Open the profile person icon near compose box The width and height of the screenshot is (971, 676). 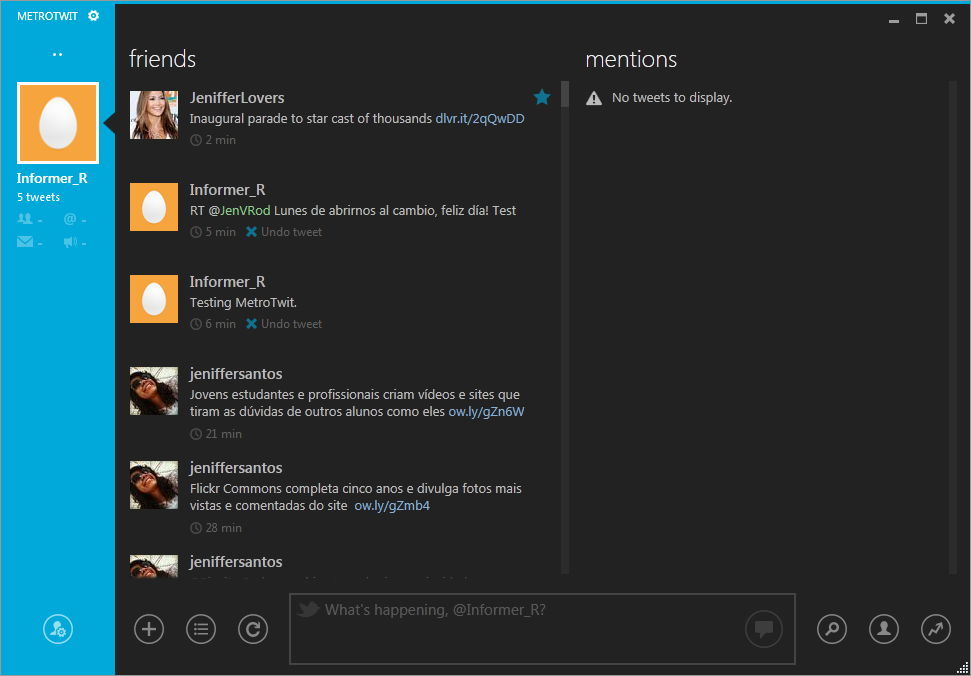pyautogui.click(x=883, y=629)
